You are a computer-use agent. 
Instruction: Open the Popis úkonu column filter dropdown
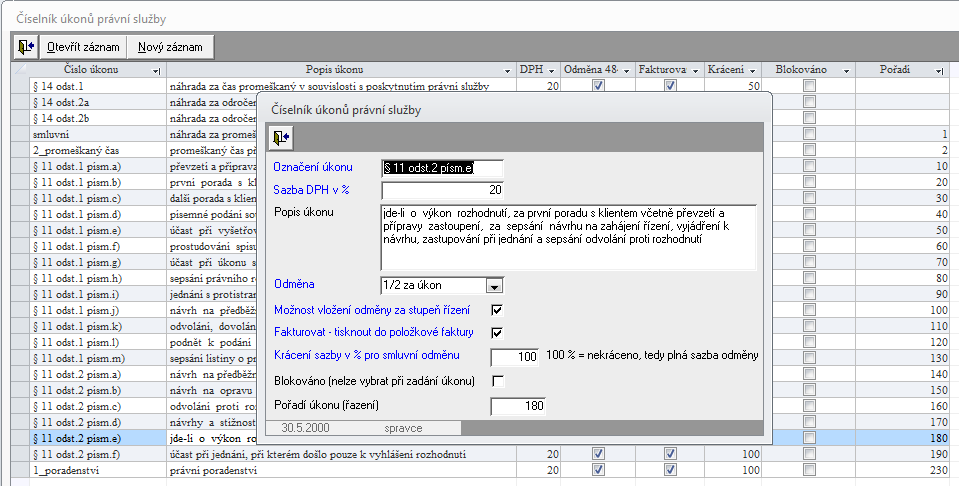coord(507,71)
